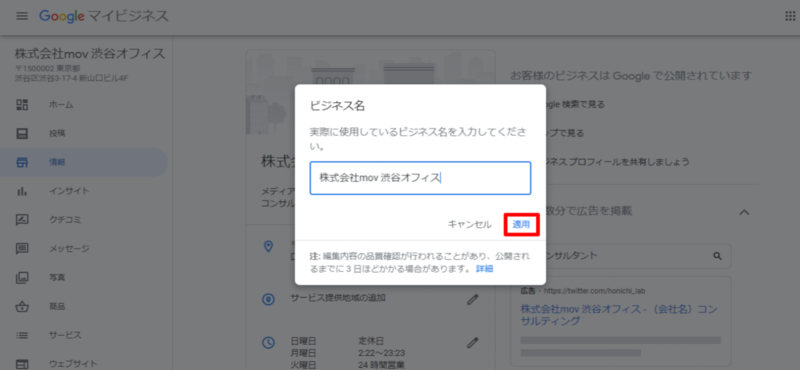Click the ビジネス名 text input field
Image resolution: width=800 pixels, height=370 pixels.
(x=420, y=178)
